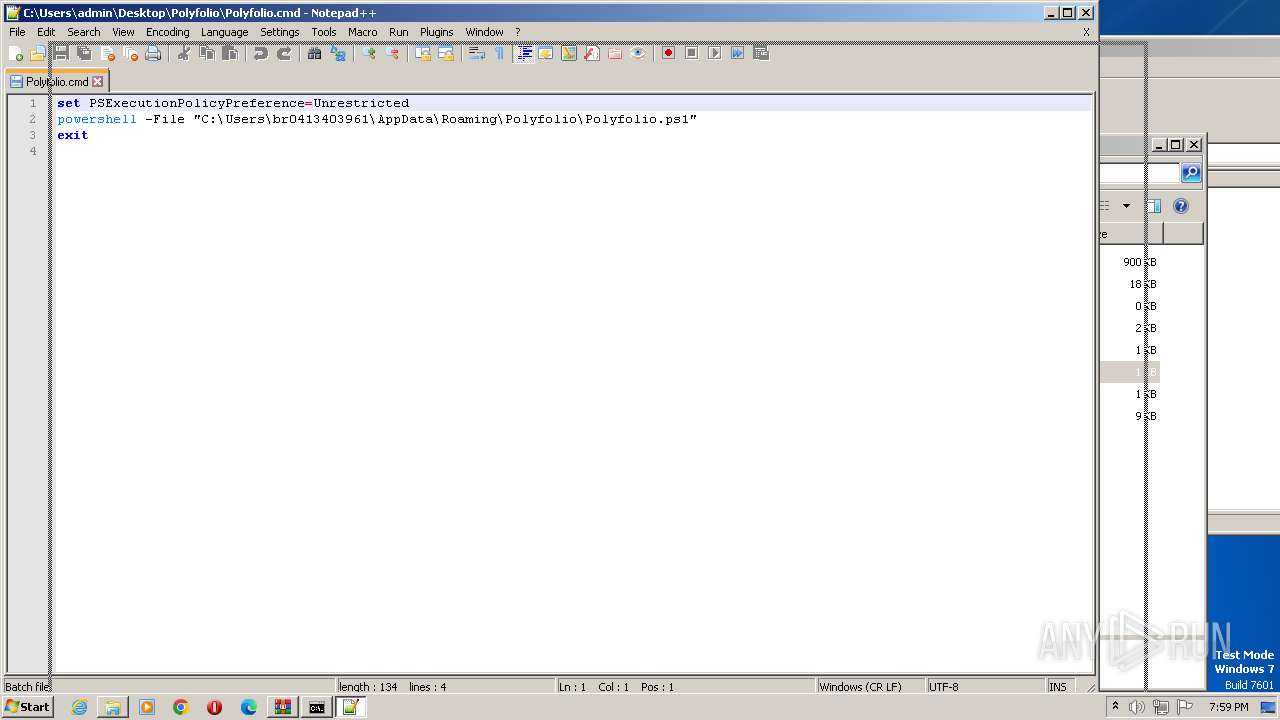
Task: Copy selection using toolbar icon
Action: click(x=207, y=53)
